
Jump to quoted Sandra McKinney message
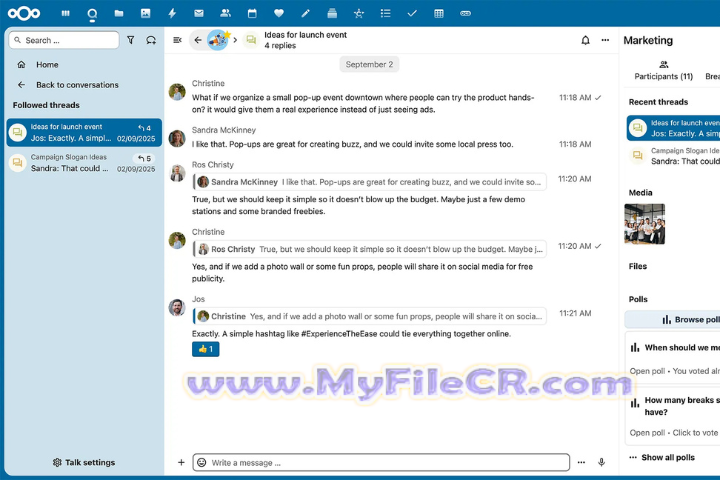click(370, 182)
